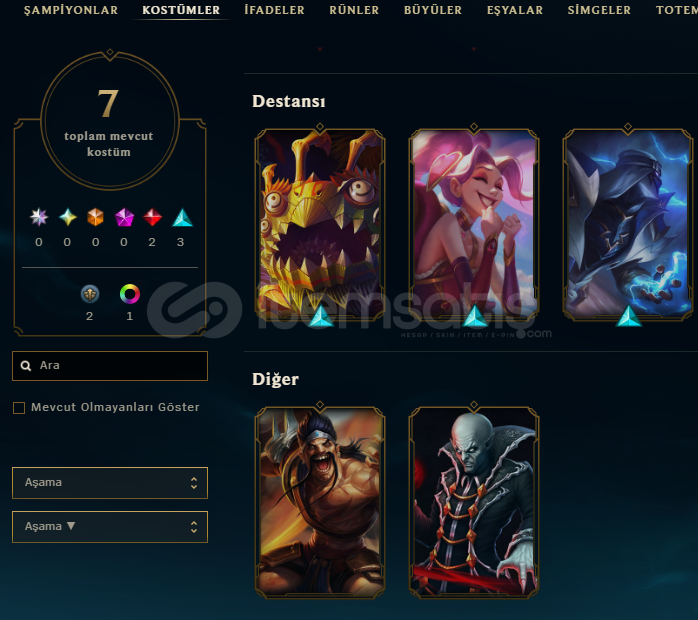Go to the İFADELER tab
The height and width of the screenshot is (620, 698).
click(274, 10)
